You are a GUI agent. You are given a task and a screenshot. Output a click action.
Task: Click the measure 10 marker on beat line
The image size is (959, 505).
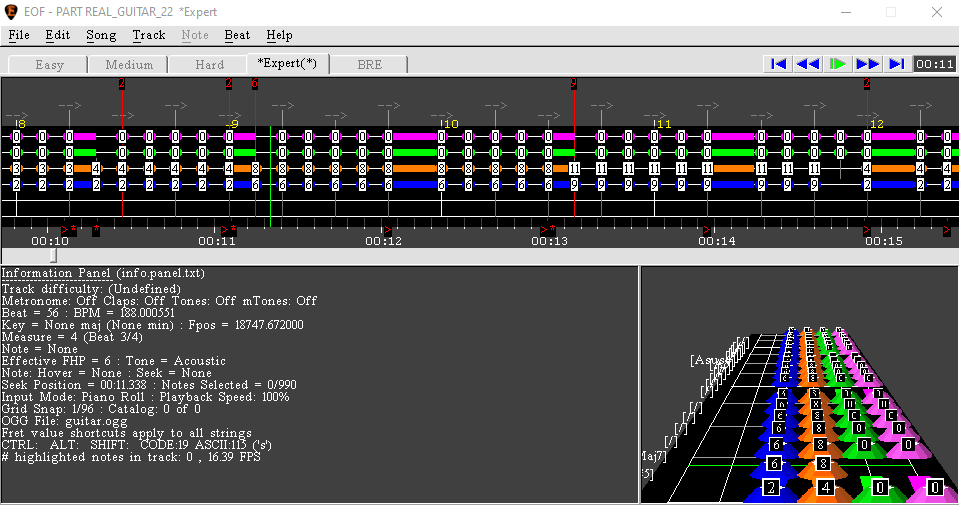(x=450, y=124)
